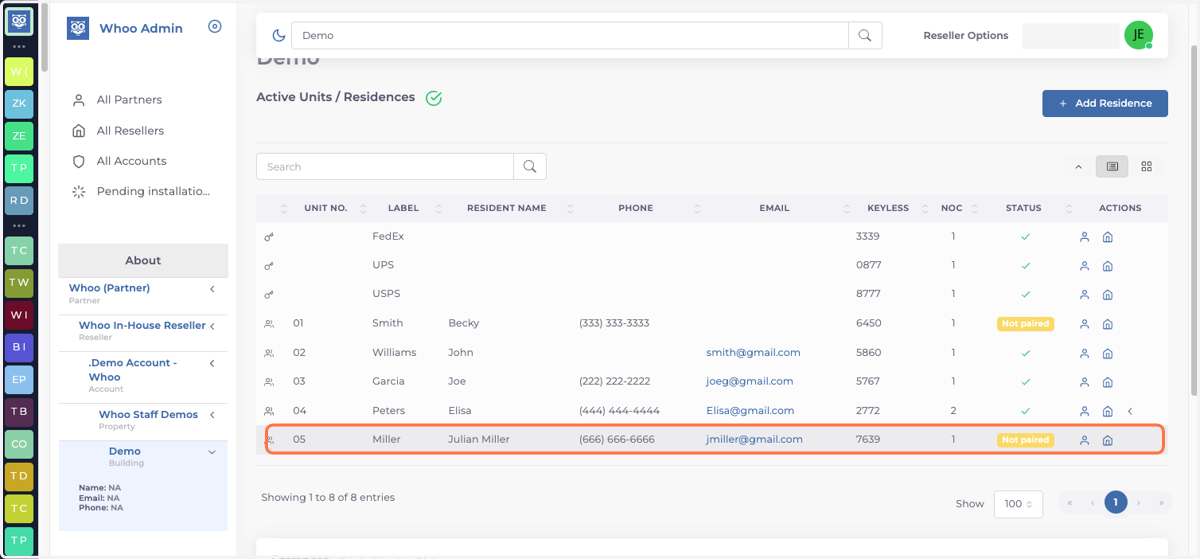
Task: Open the CO workspace in the left dock
Action: pyautogui.click(x=19, y=443)
